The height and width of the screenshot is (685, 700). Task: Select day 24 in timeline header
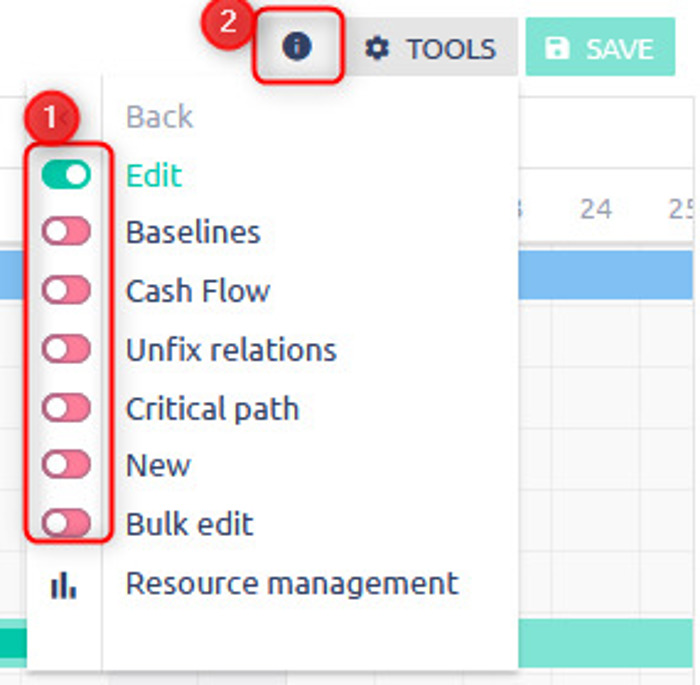[x=596, y=209]
